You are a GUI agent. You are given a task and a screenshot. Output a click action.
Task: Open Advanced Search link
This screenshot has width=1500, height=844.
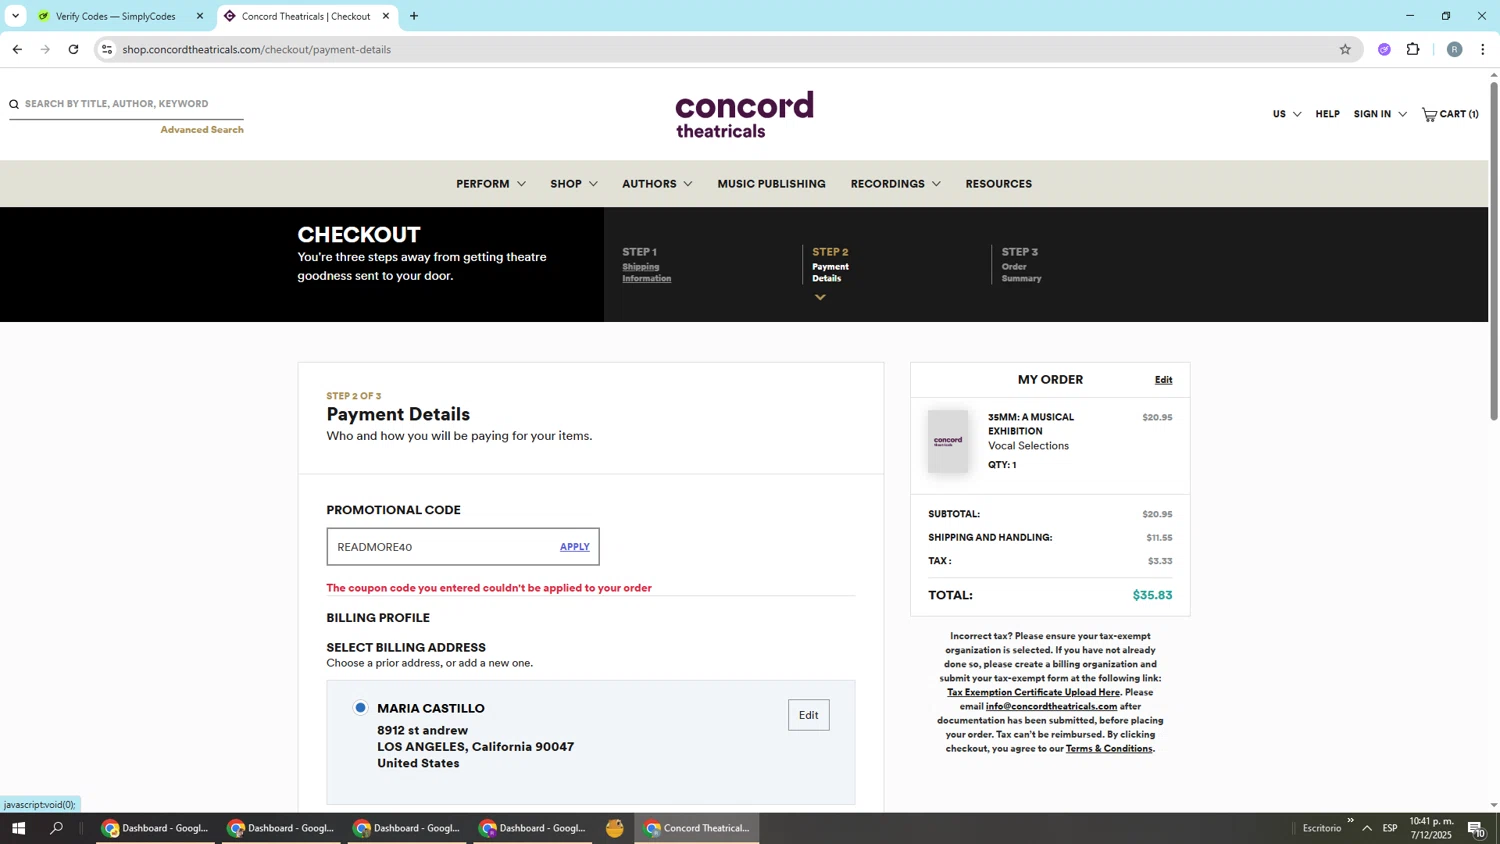(202, 130)
